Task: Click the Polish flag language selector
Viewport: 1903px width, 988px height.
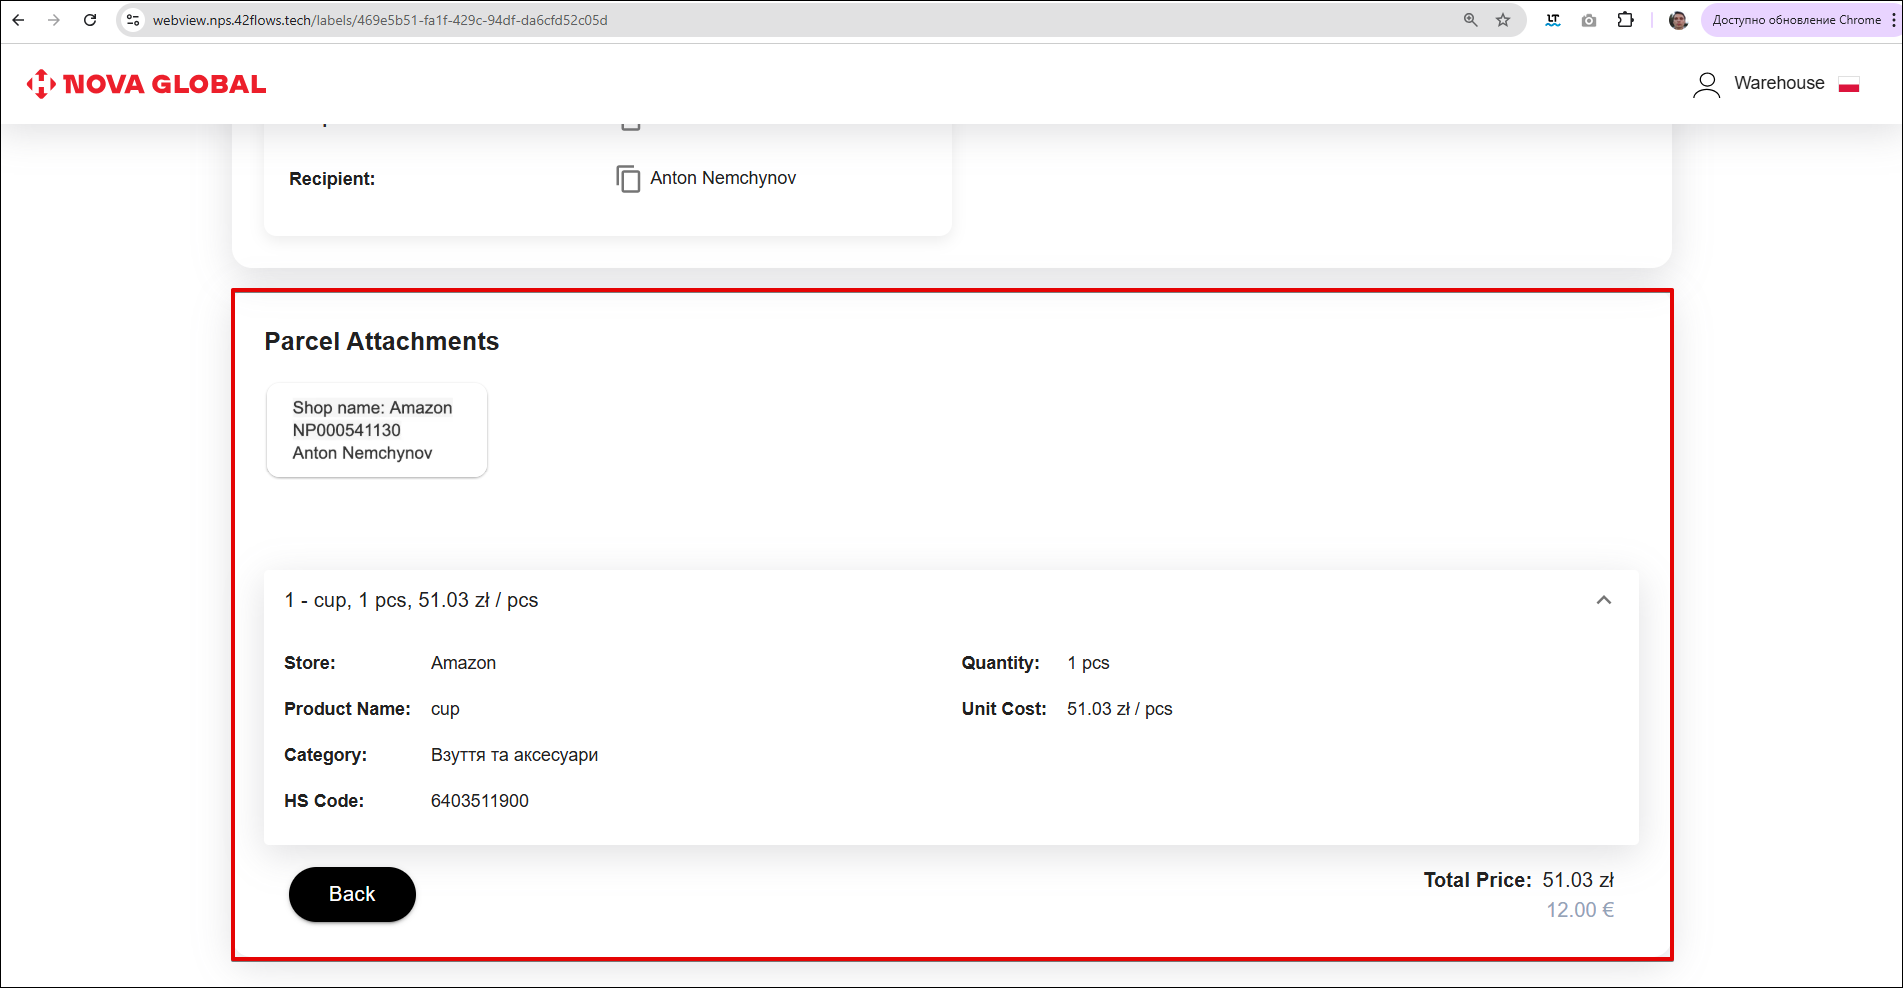Action: 1849,84
